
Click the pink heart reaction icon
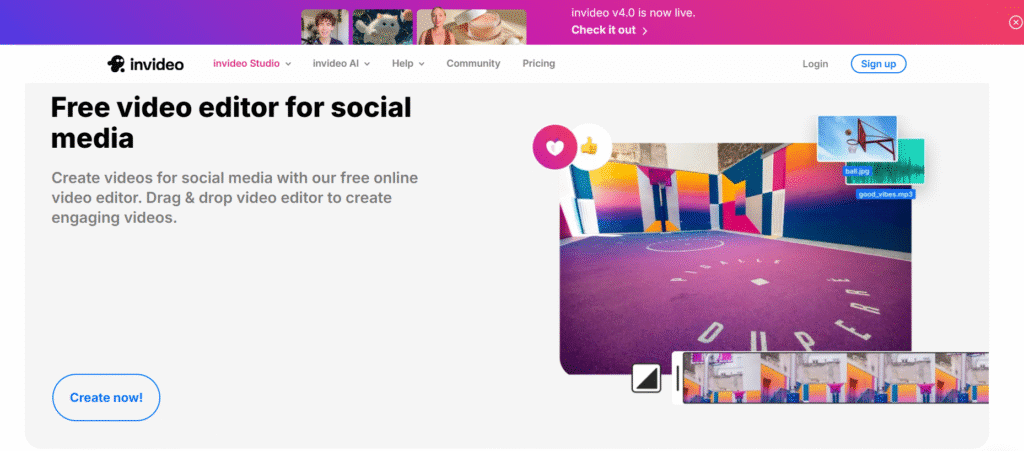point(555,147)
